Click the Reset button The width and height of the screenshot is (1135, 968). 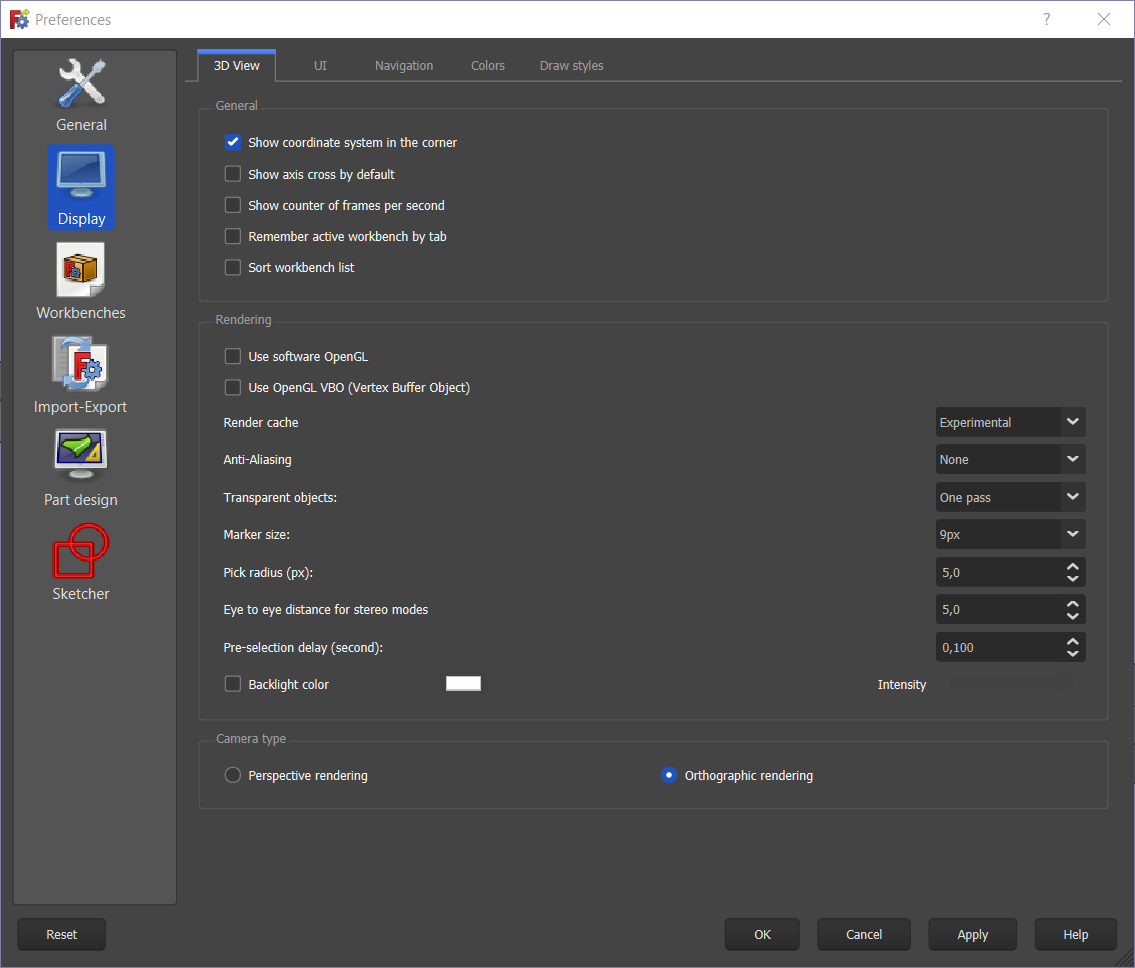point(61,934)
